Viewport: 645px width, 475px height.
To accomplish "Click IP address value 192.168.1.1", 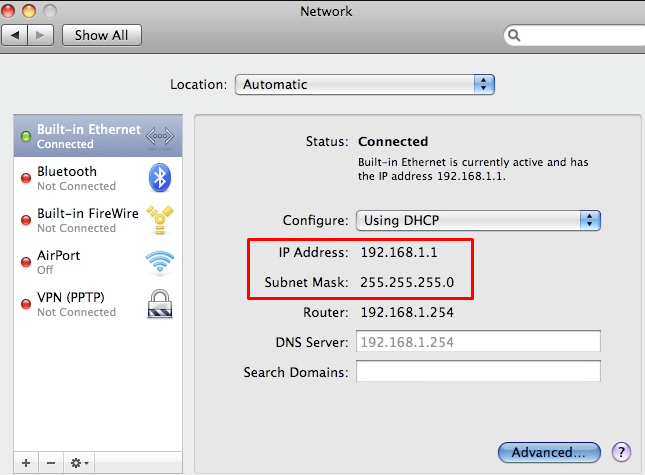I will pyautogui.click(x=399, y=252).
